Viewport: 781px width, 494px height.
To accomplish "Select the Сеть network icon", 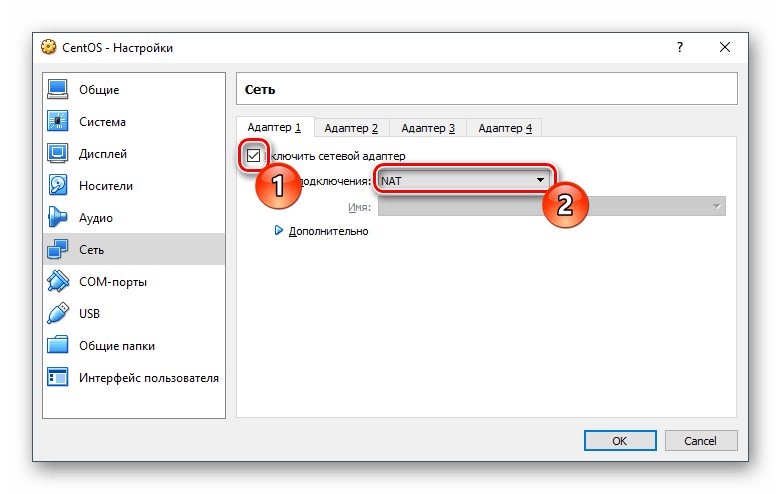I will 58,249.
